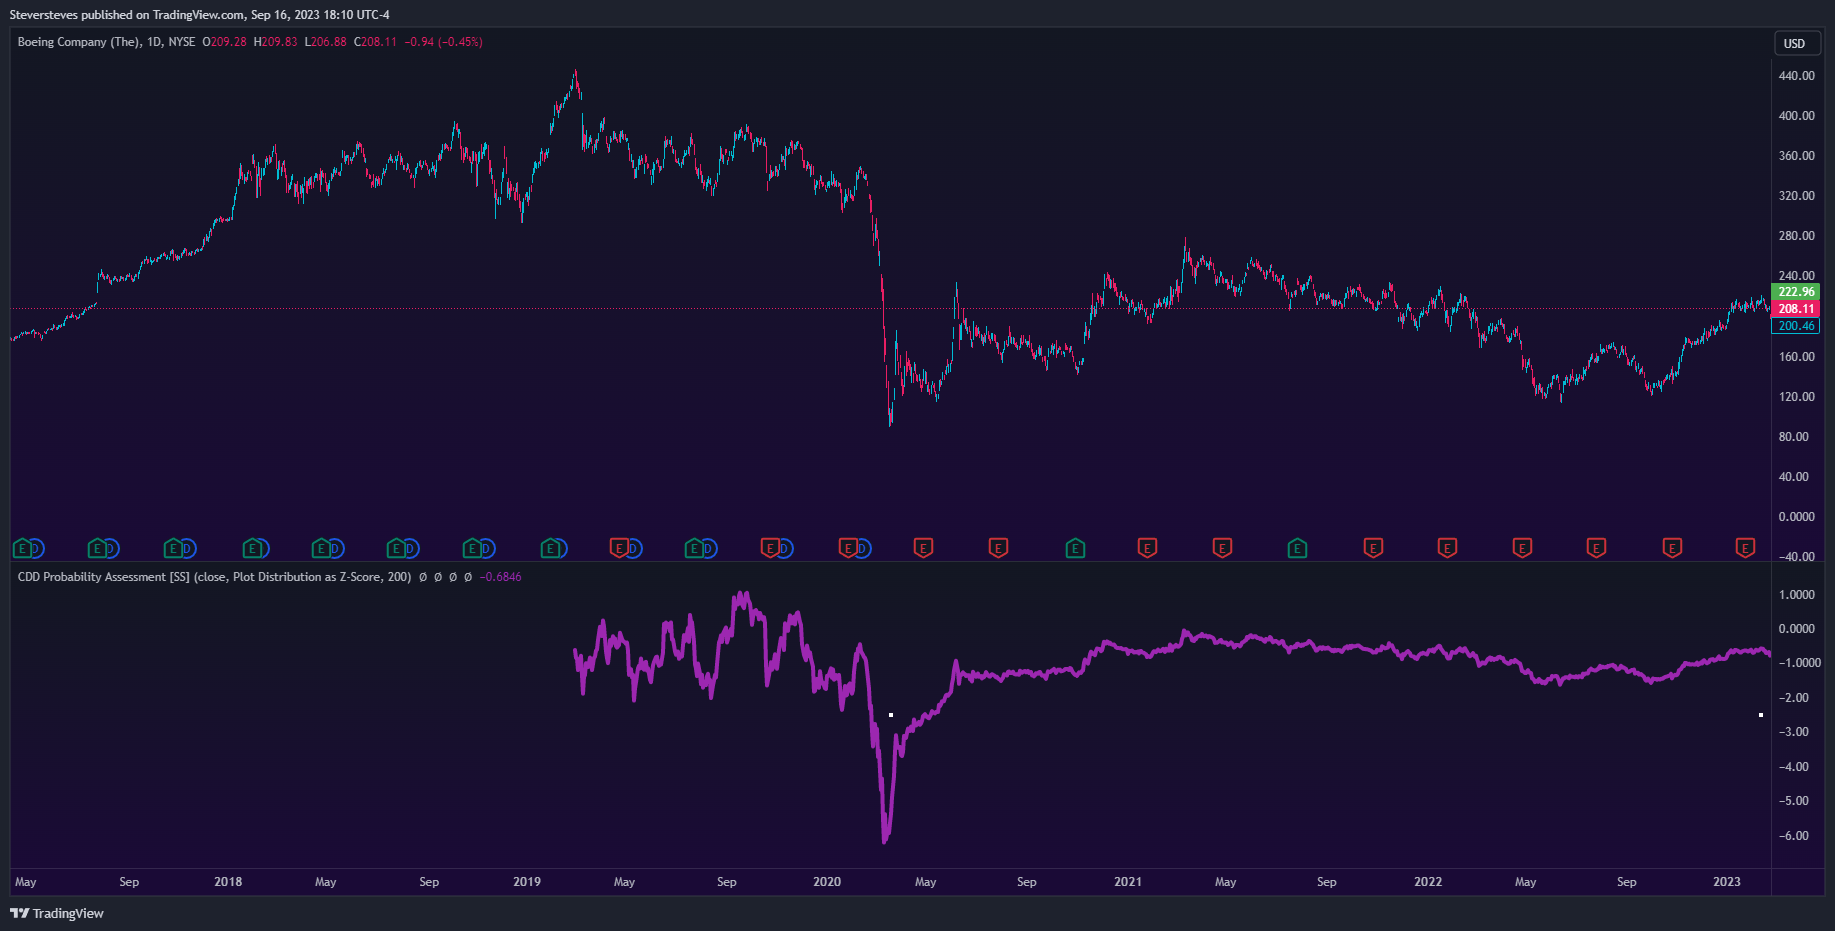
Task: Click blue dividend marker between Sep 2017 and 2018
Action: click(187, 548)
